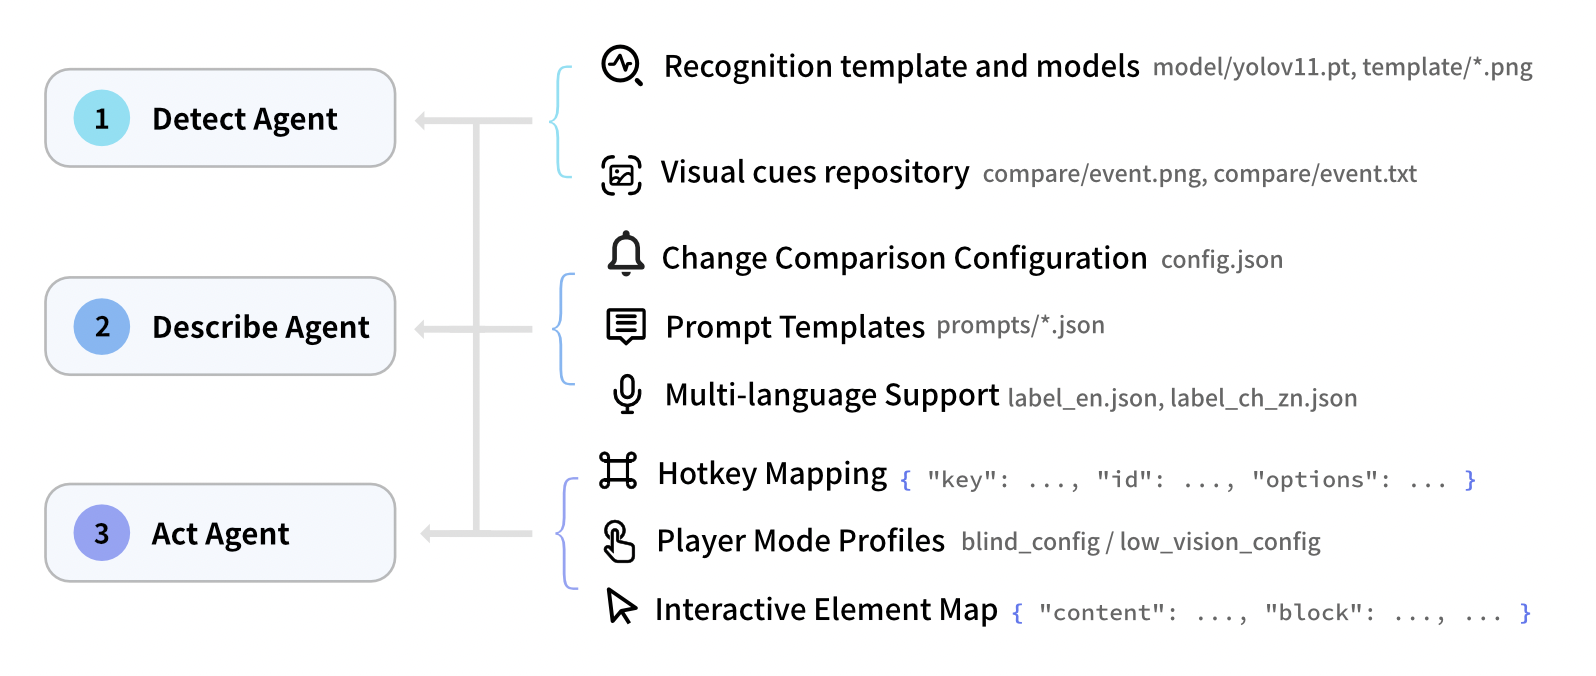Click the hand pointer icon for Player Mode Profiles
The width and height of the screenshot is (1596, 676).
[x=619, y=541]
